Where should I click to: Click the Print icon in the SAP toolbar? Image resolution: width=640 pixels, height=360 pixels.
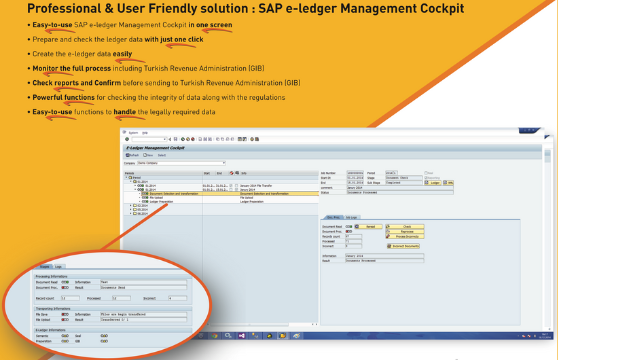(x=200, y=139)
